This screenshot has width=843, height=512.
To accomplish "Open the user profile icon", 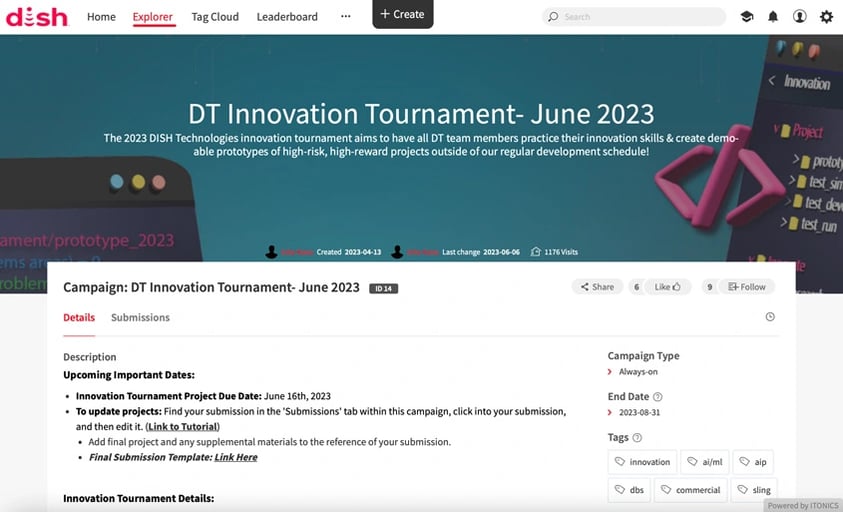I will pos(799,17).
